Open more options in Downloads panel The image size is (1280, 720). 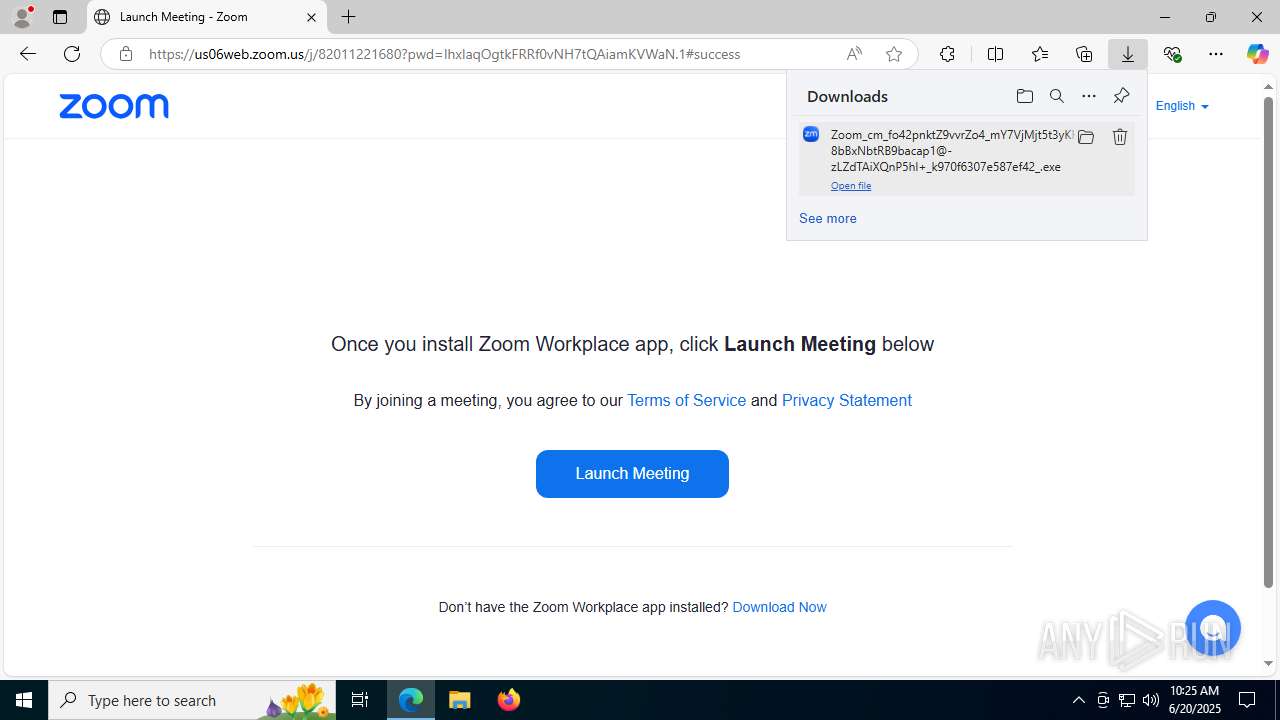click(1089, 96)
